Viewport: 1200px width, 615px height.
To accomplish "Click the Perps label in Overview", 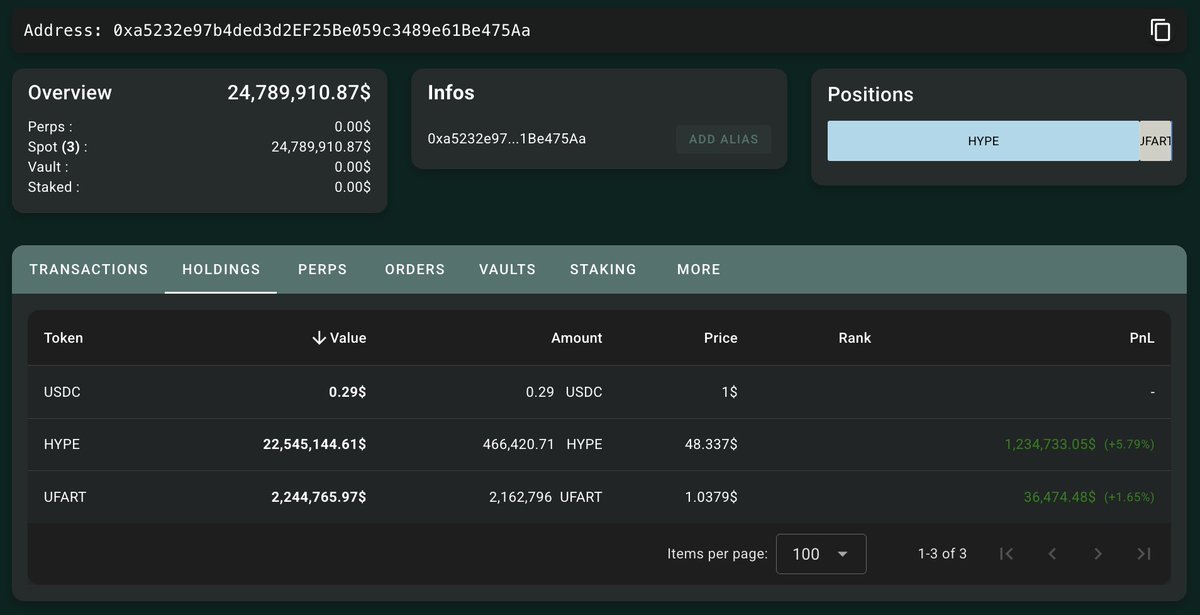I will 50,127.
